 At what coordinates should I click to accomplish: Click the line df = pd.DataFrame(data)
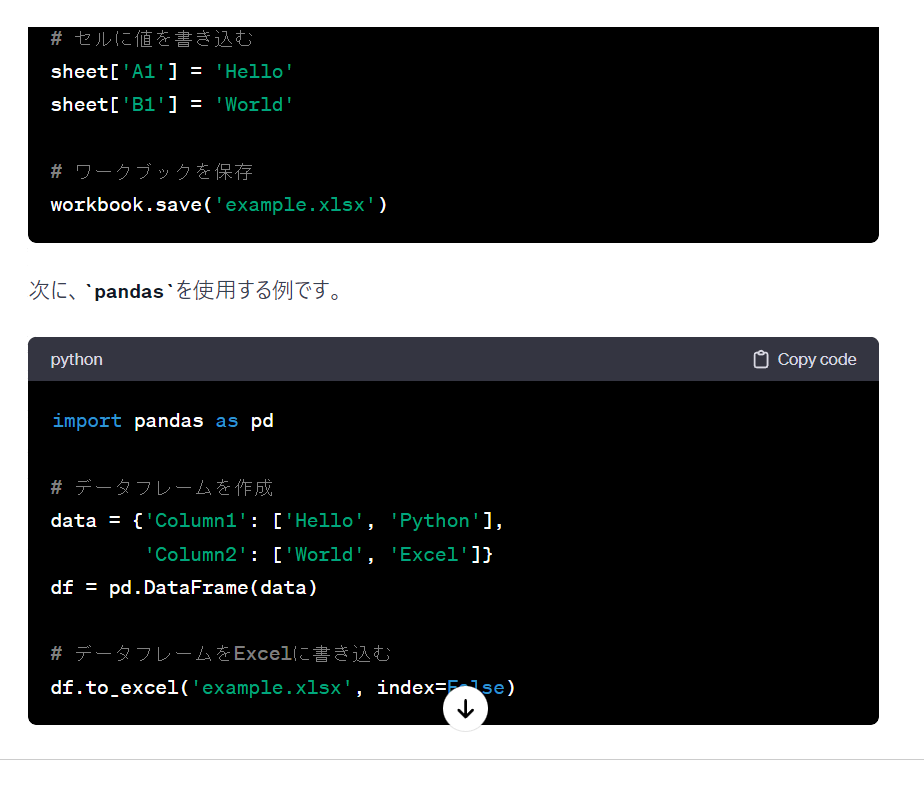pyautogui.click(x=184, y=588)
